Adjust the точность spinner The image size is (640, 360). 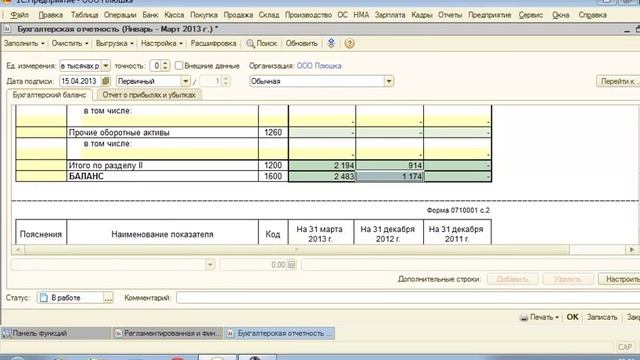click(x=165, y=66)
